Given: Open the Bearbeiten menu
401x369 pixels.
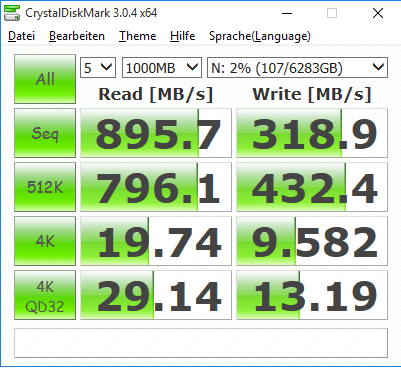Looking at the screenshot, I should tap(77, 36).
